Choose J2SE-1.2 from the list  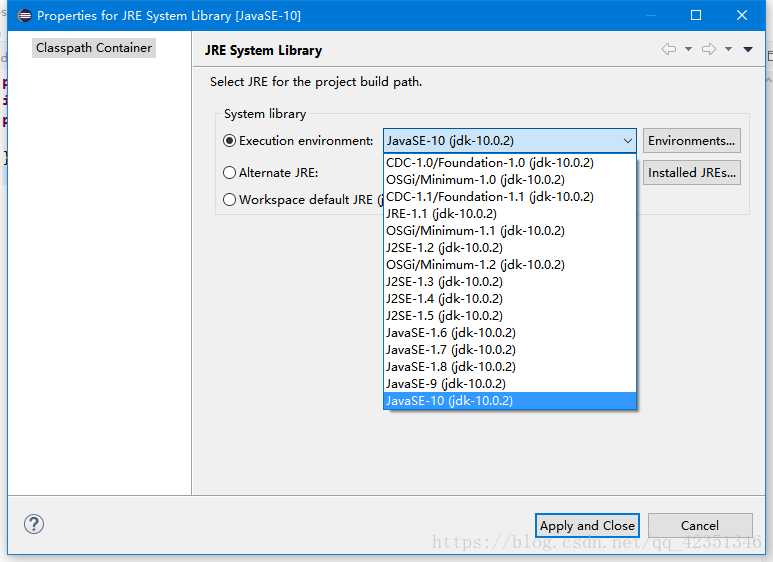point(510,248)
